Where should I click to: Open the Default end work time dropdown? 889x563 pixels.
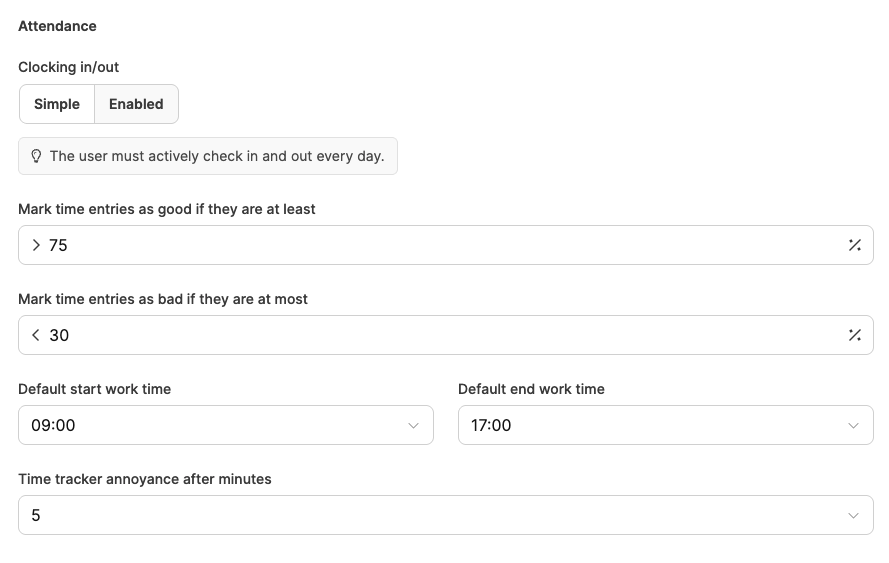[650, 425]
